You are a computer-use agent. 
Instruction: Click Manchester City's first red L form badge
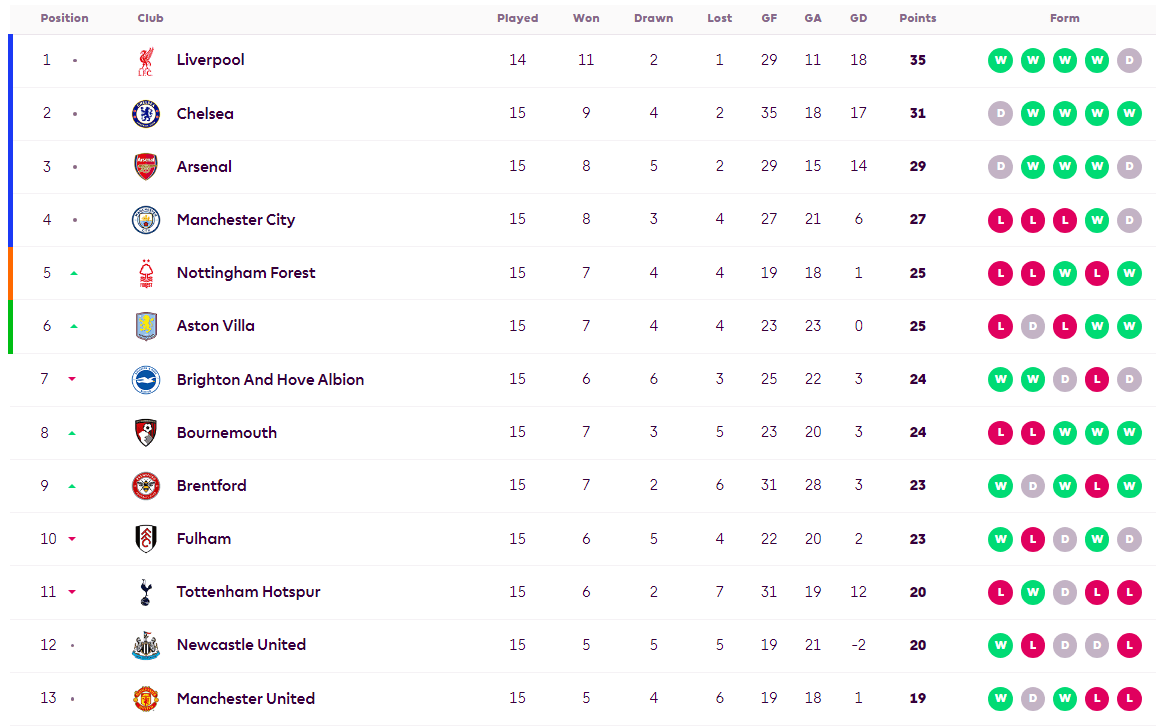[1000, 220]
